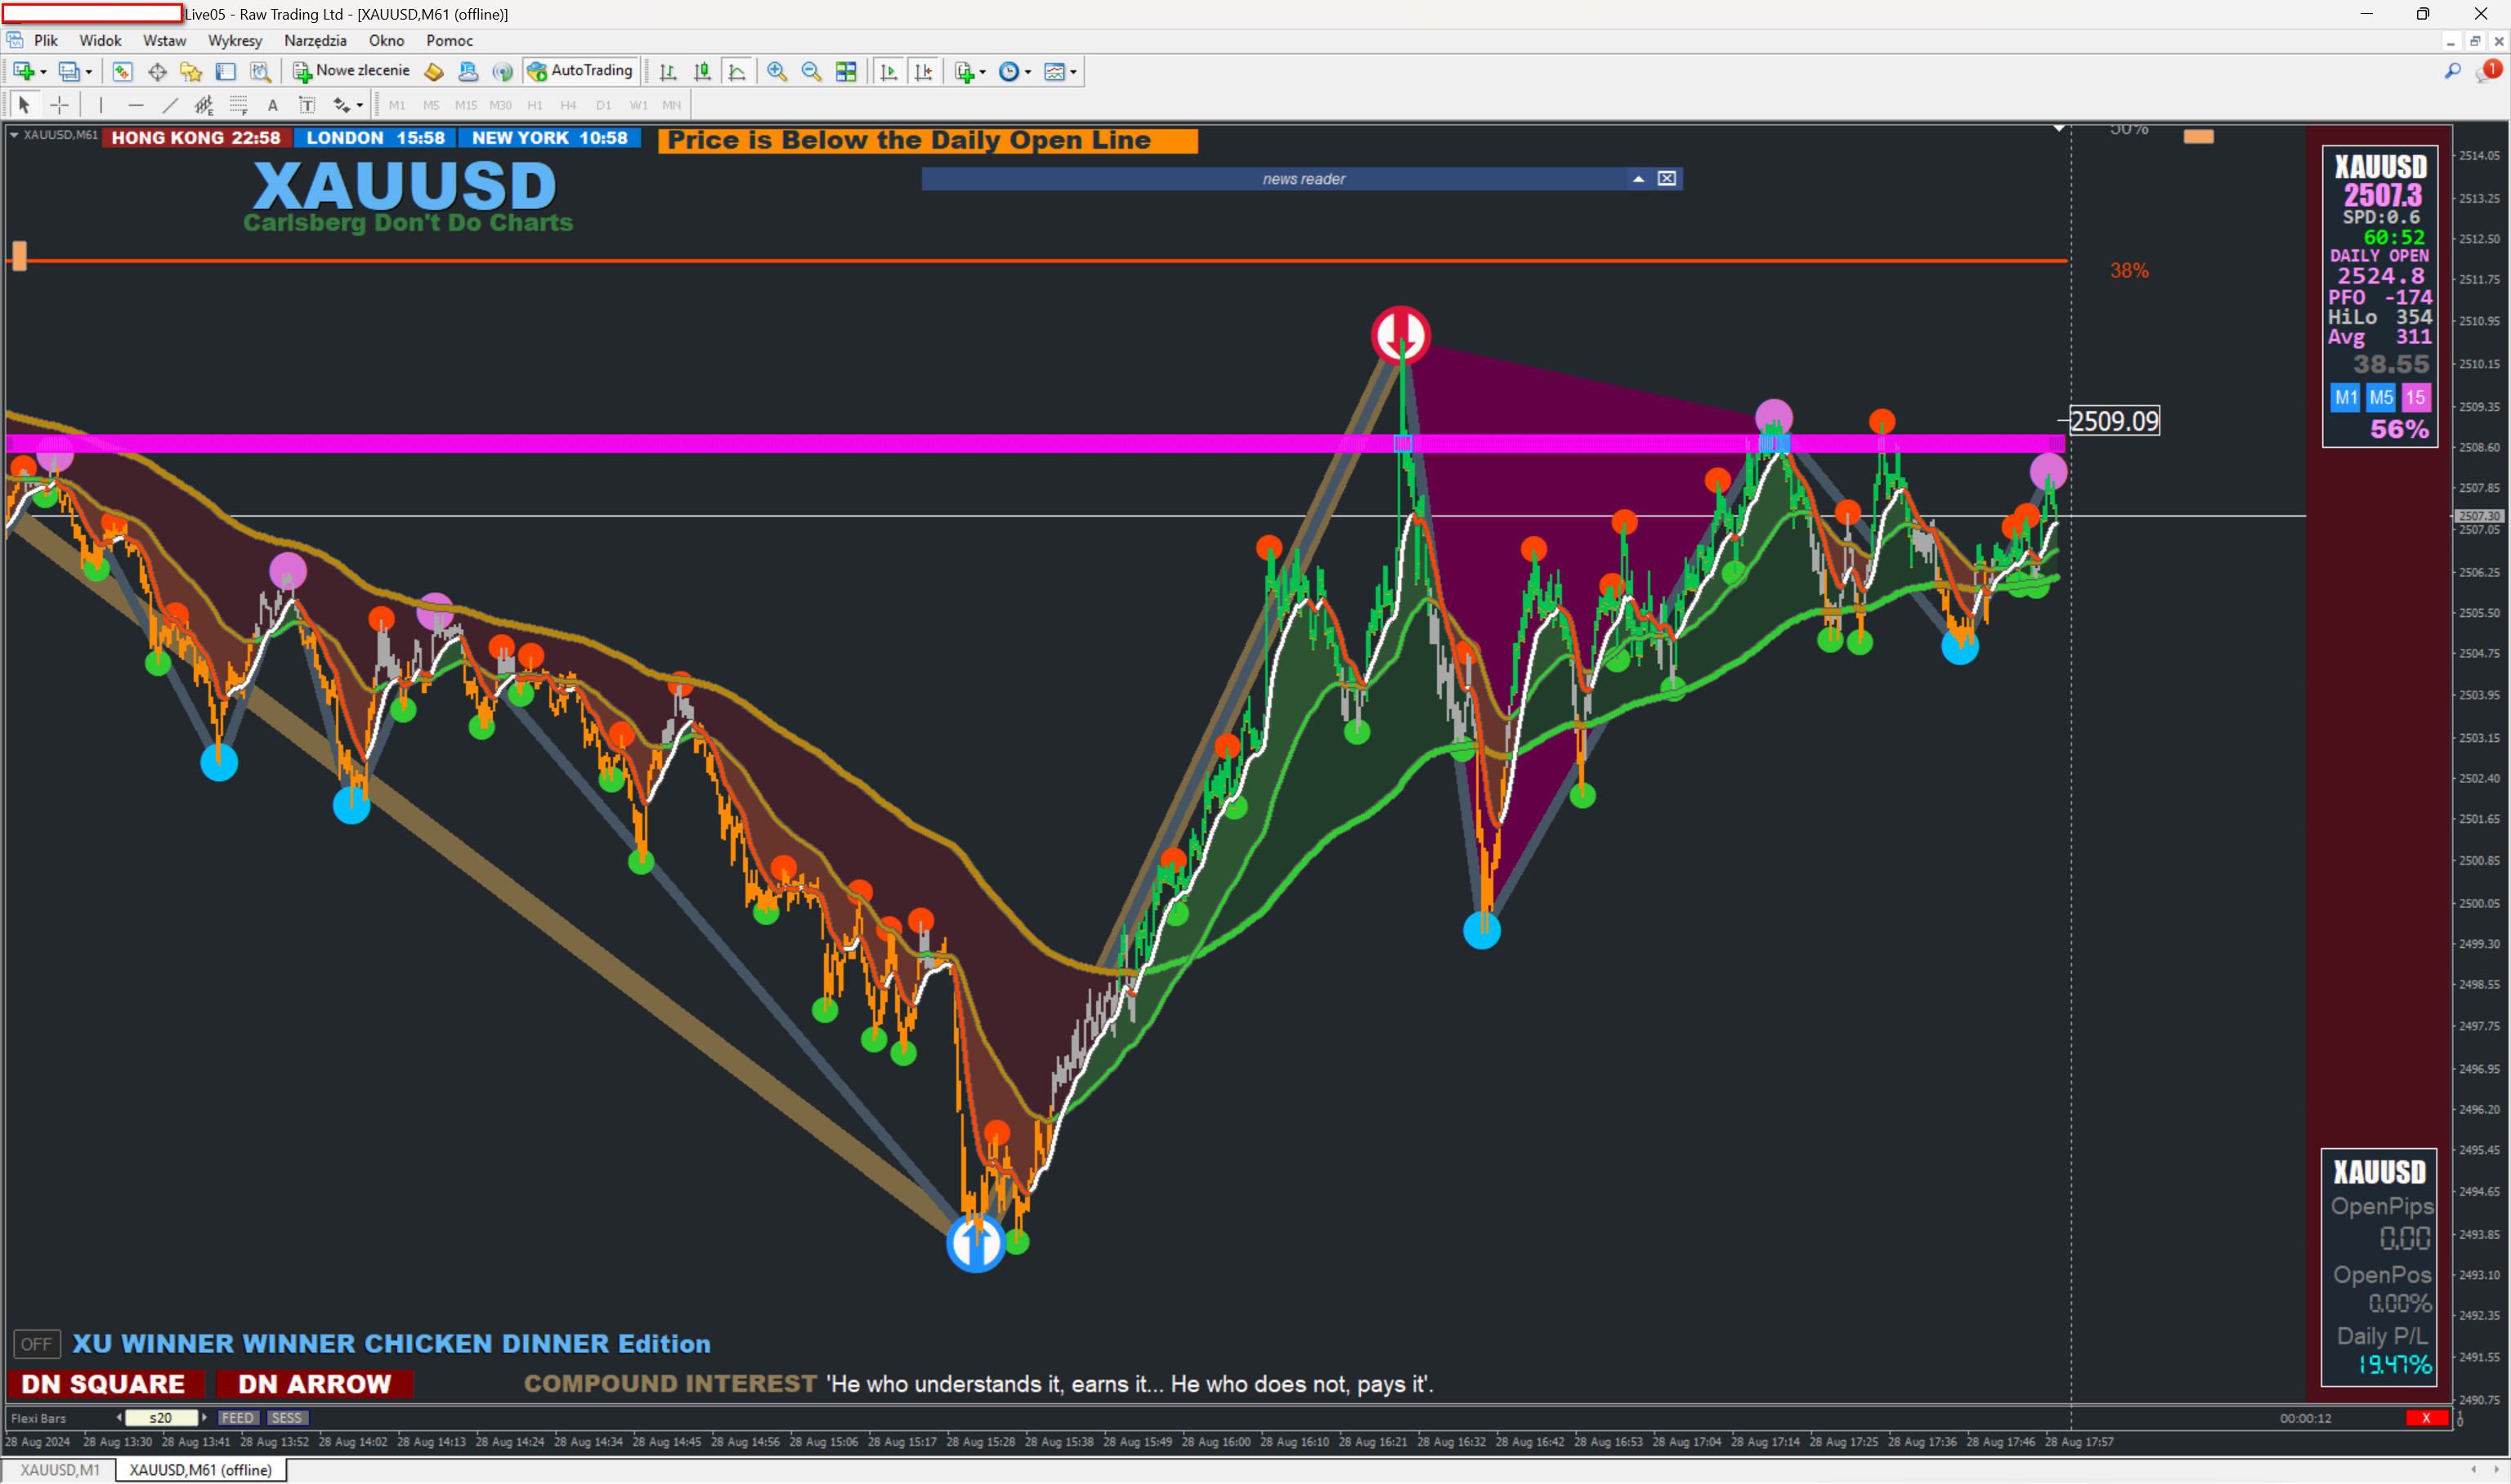Viewport: 2511px width, 1484px height.
Task: Open the Wykresy menu
Action: [x=234, y=41]
